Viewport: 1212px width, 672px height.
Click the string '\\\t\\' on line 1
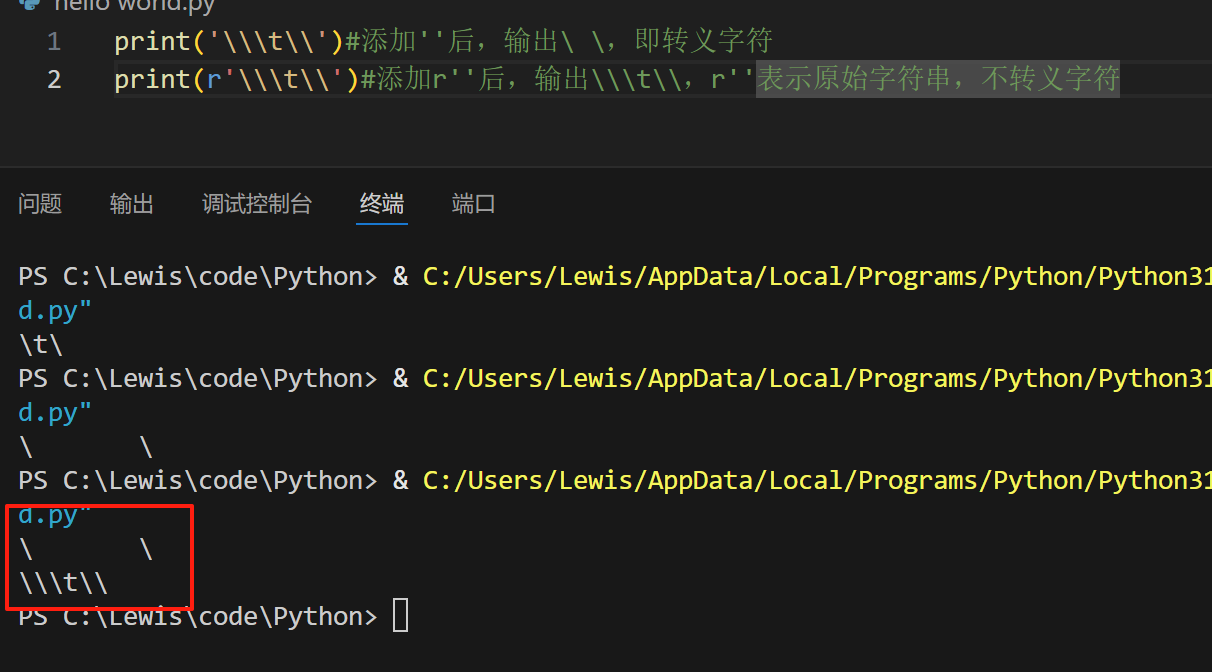270,42
